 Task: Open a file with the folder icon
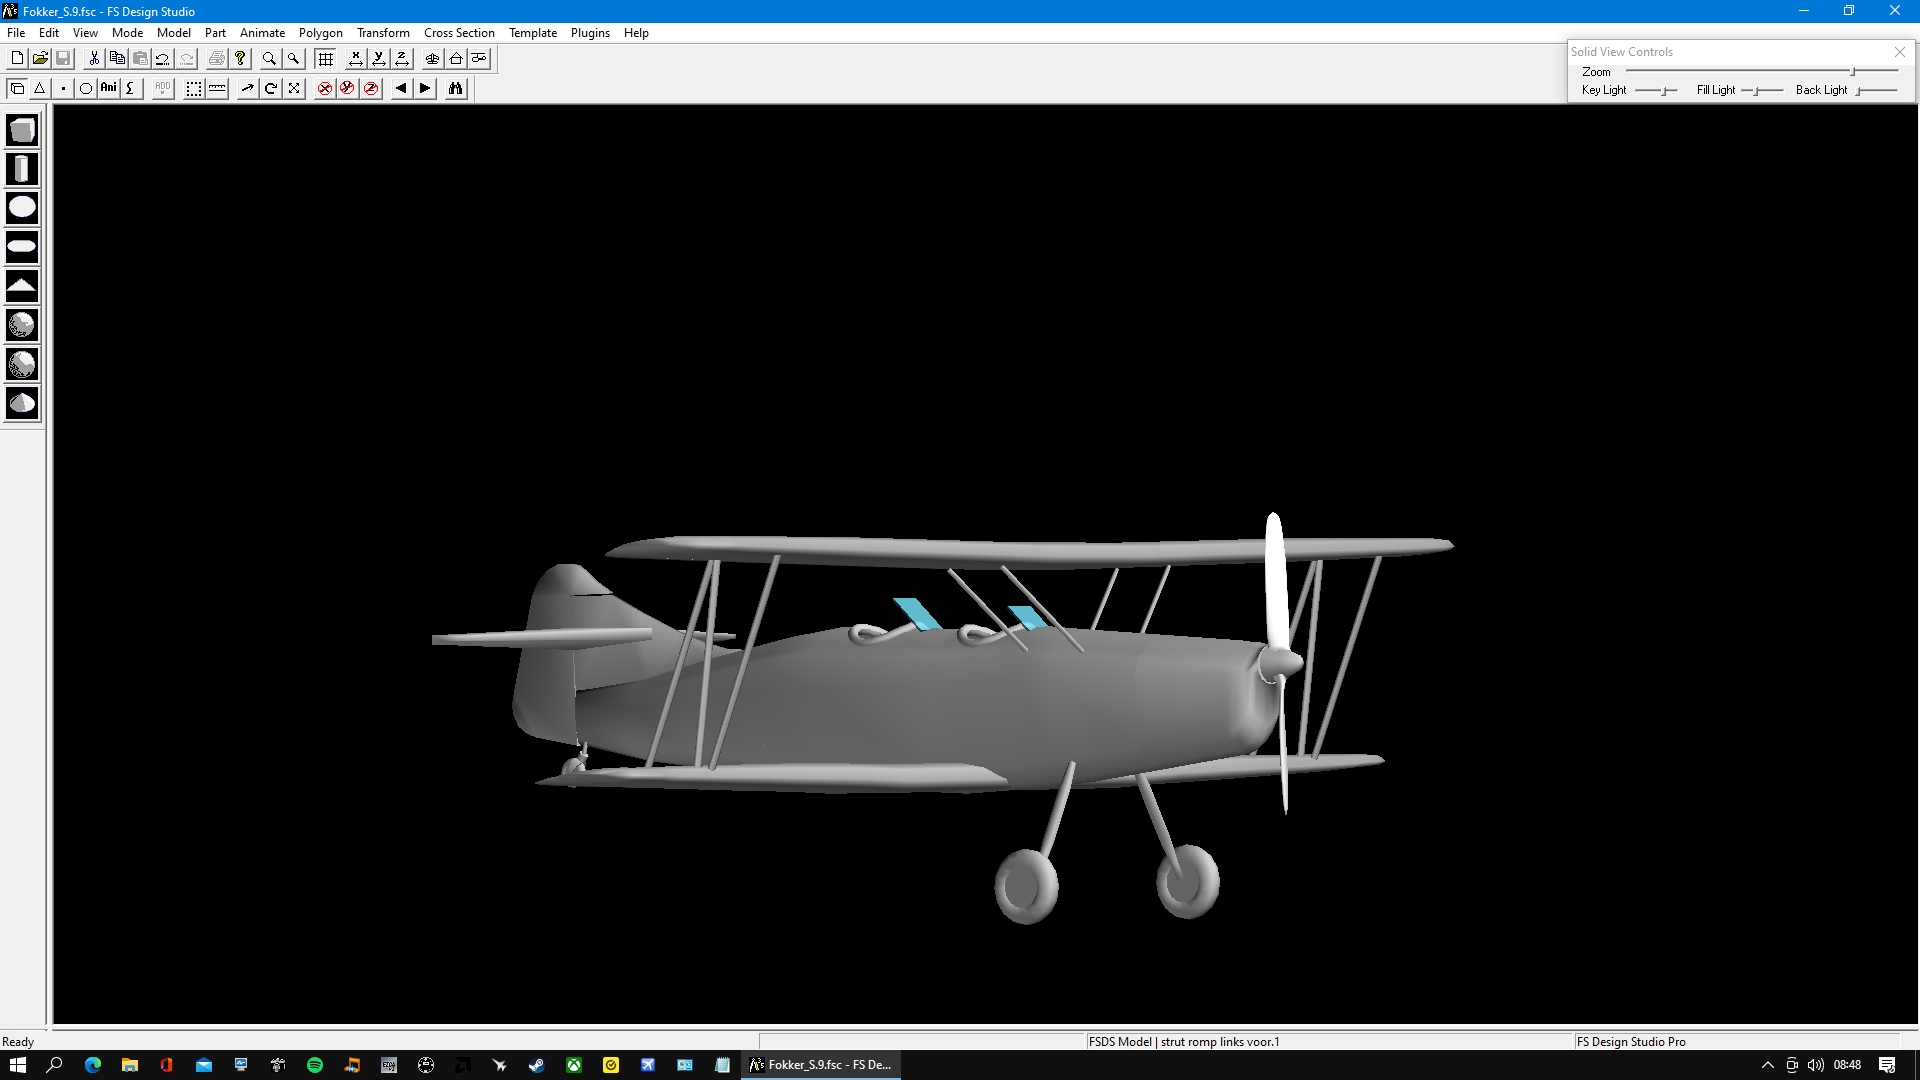[40, 59]
